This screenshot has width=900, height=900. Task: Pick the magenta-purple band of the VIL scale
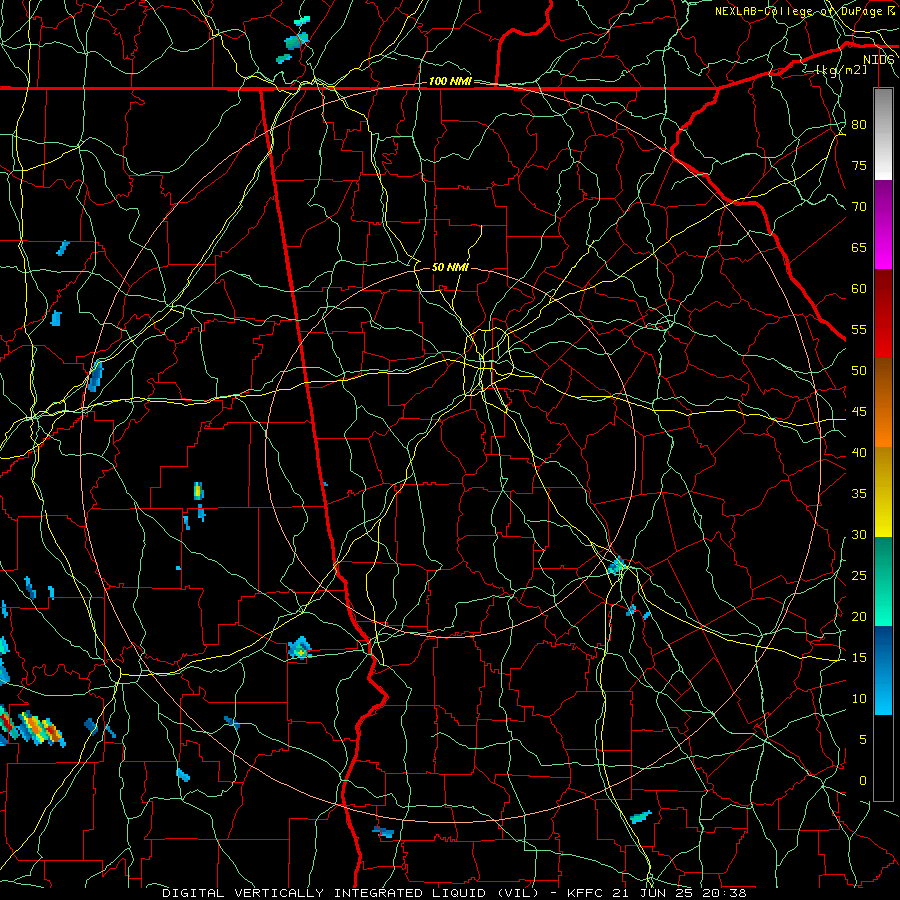[883, 224]
